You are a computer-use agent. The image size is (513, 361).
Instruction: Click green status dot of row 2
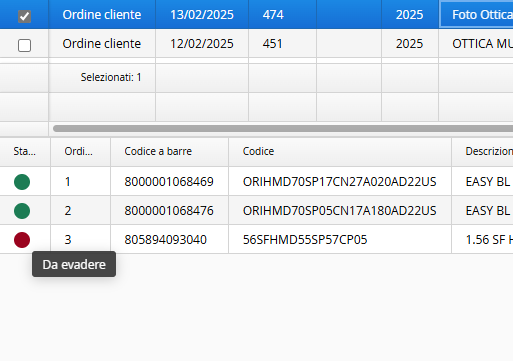click(x=22, y=211)
